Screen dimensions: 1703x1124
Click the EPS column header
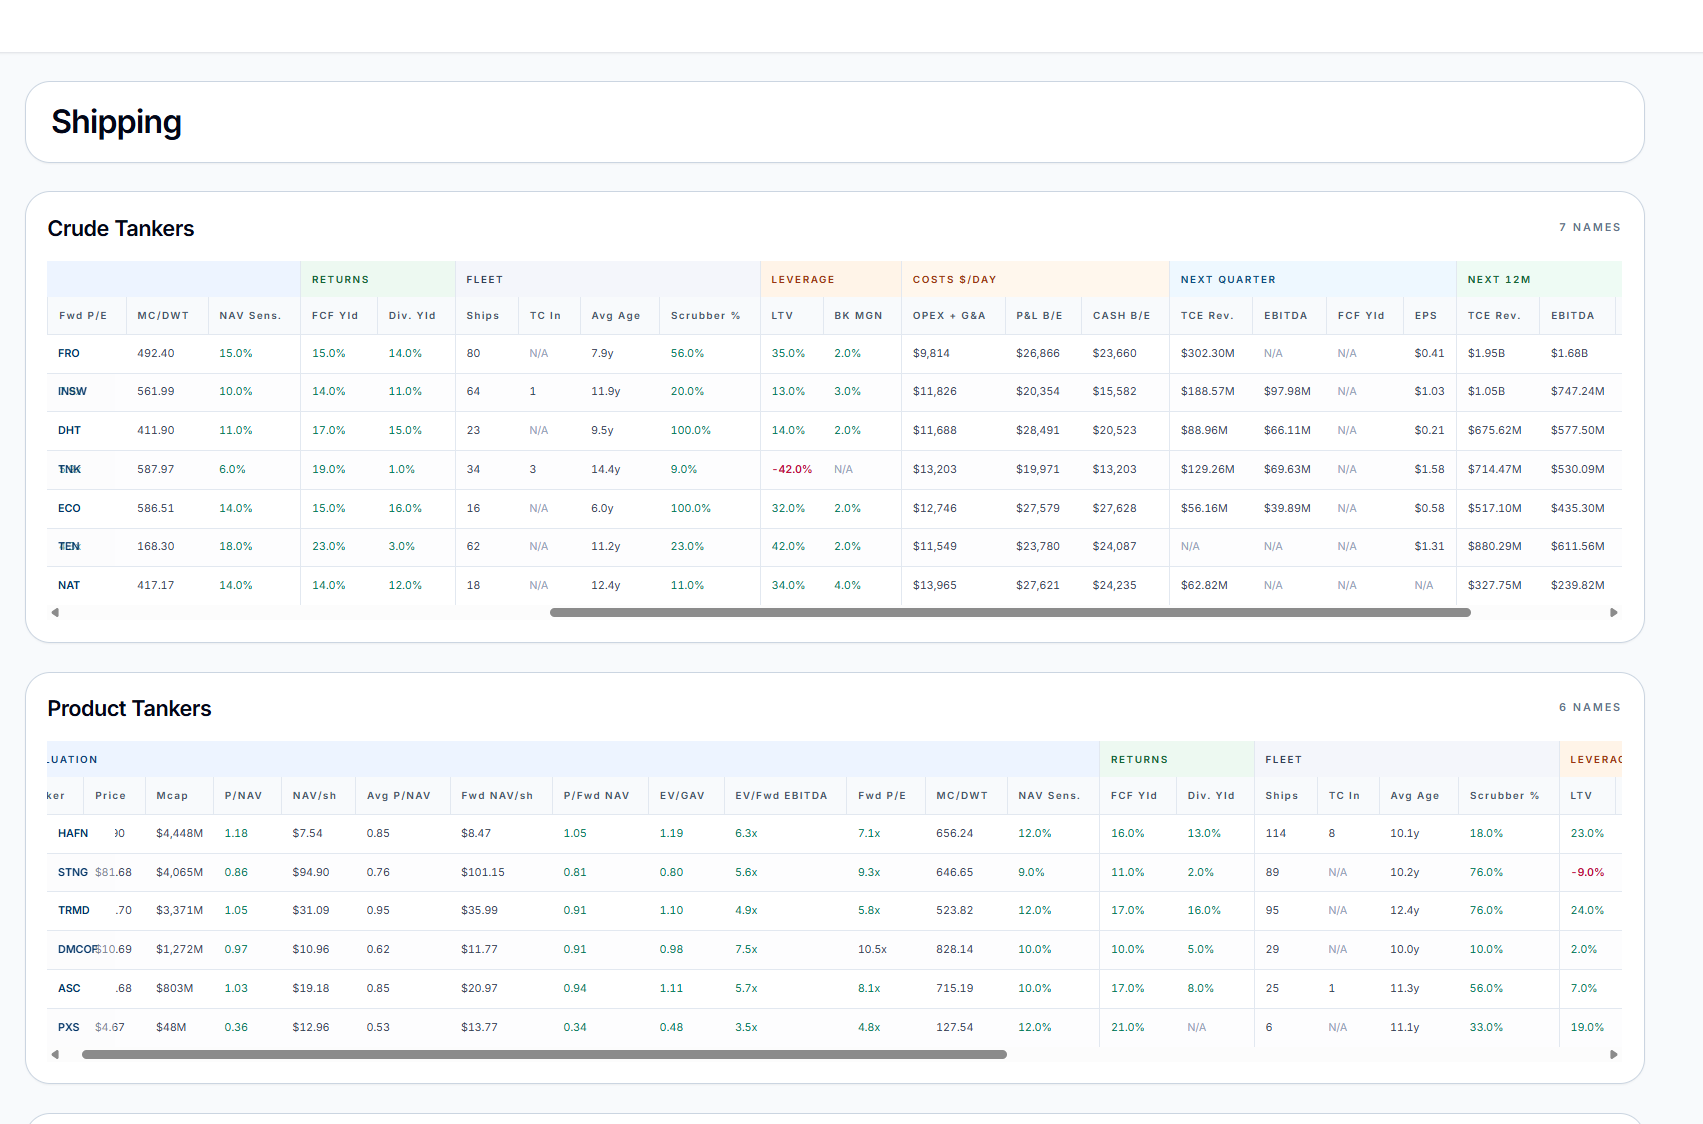click(x=1426, y=315)
